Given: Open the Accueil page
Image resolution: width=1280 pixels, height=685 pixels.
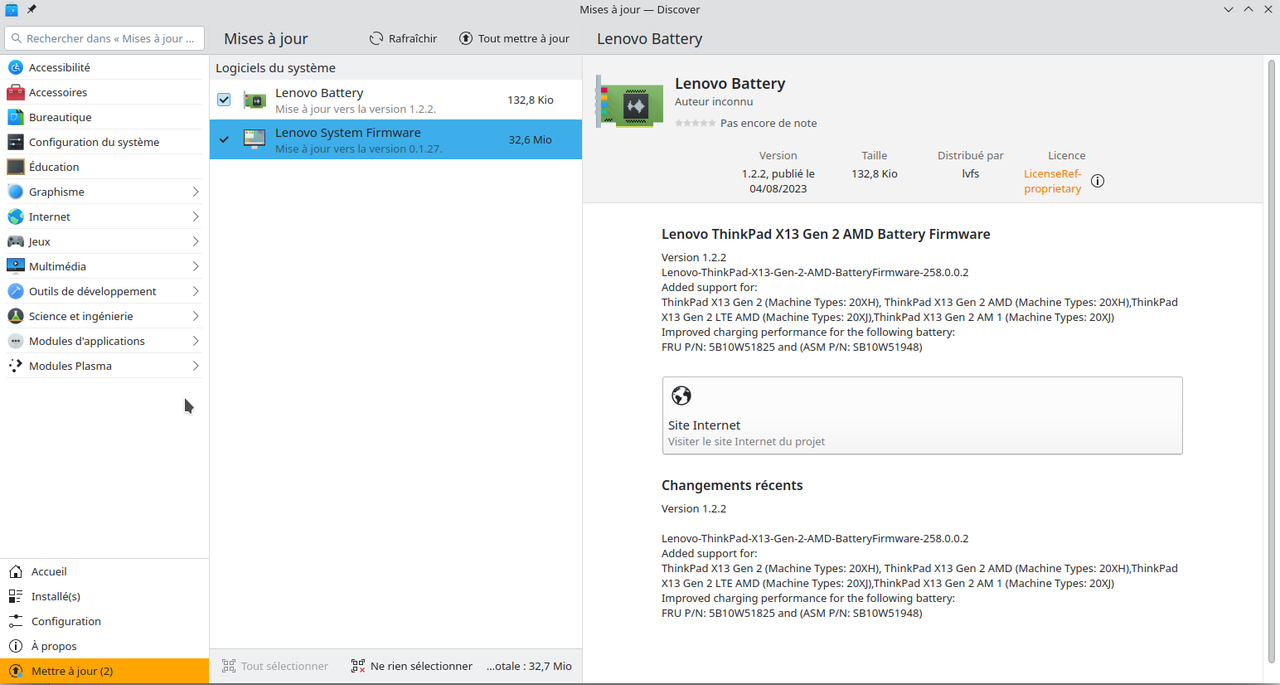Looking at the screenshot, I should tap(104, 572).
